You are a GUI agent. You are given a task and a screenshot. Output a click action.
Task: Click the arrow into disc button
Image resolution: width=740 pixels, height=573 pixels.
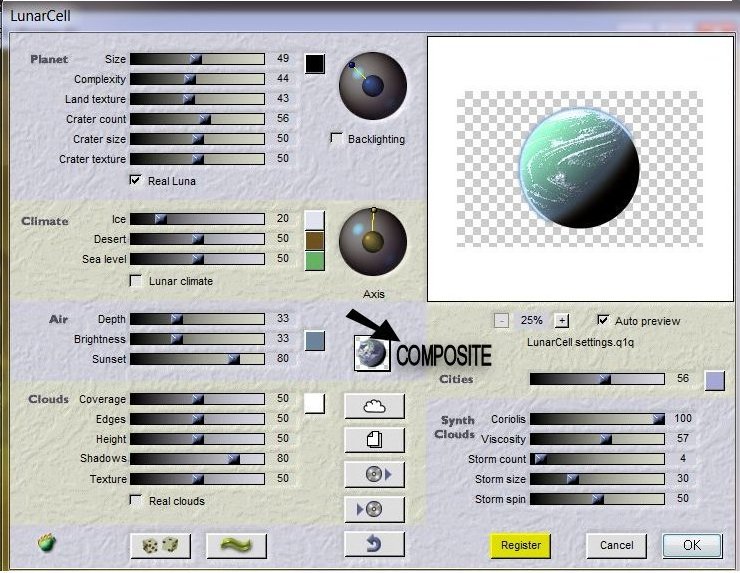(374, 509)
